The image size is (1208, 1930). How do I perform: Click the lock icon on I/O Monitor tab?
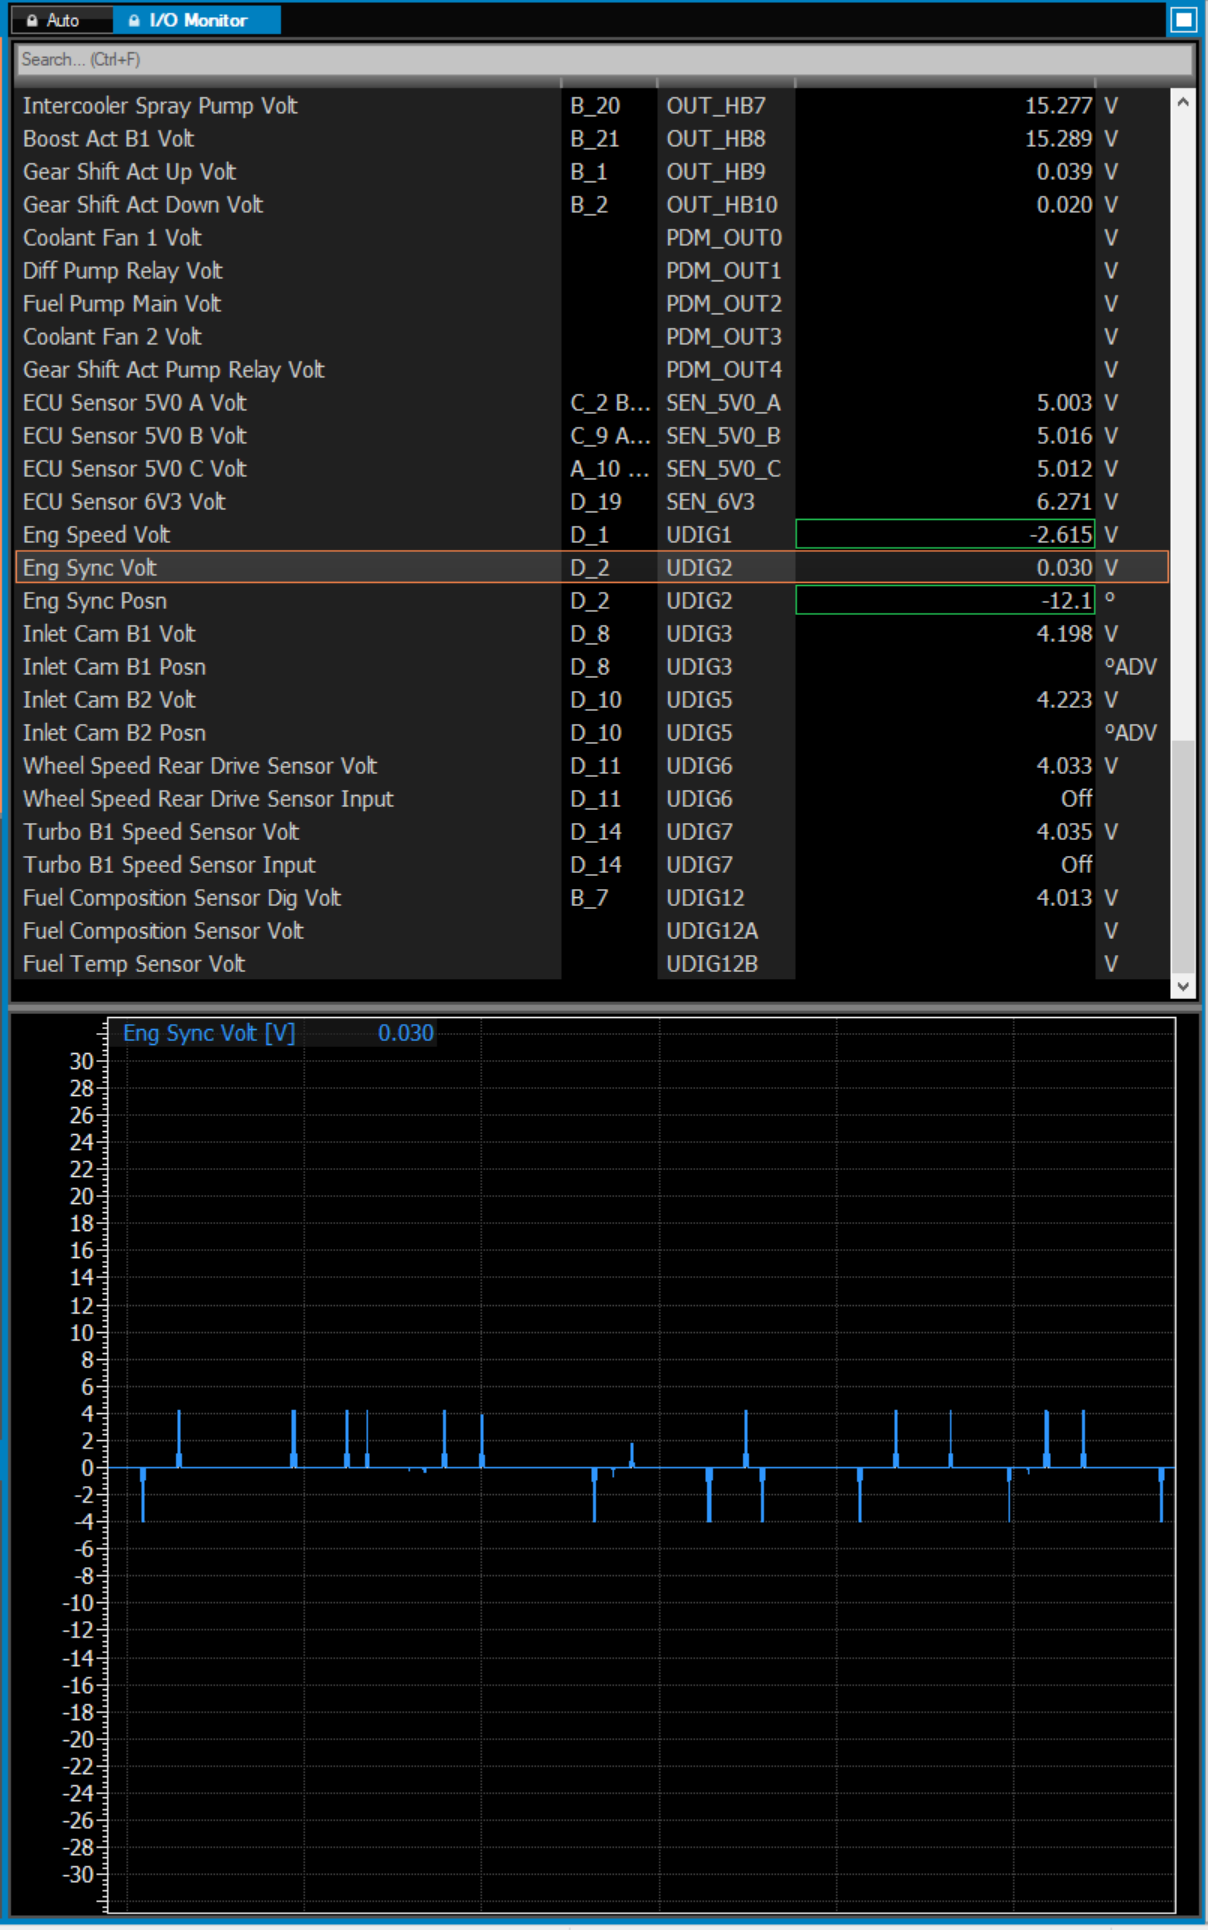pyautogui.click(x=134, y=20)
